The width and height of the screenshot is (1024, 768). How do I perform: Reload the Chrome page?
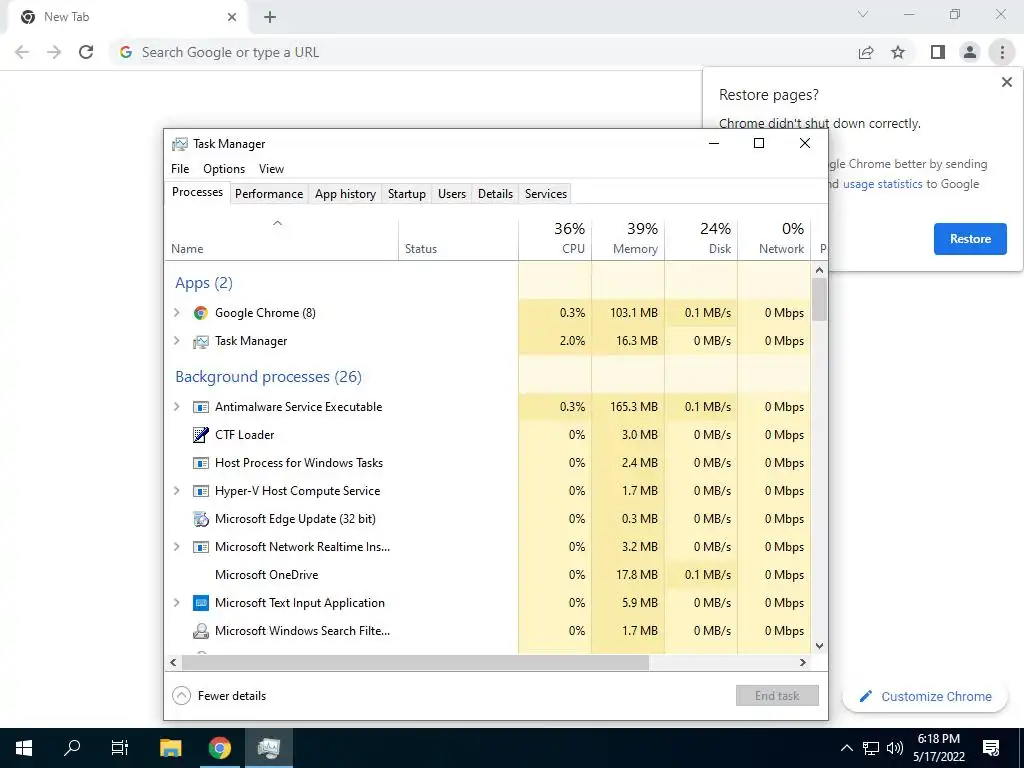coord(86,52)
